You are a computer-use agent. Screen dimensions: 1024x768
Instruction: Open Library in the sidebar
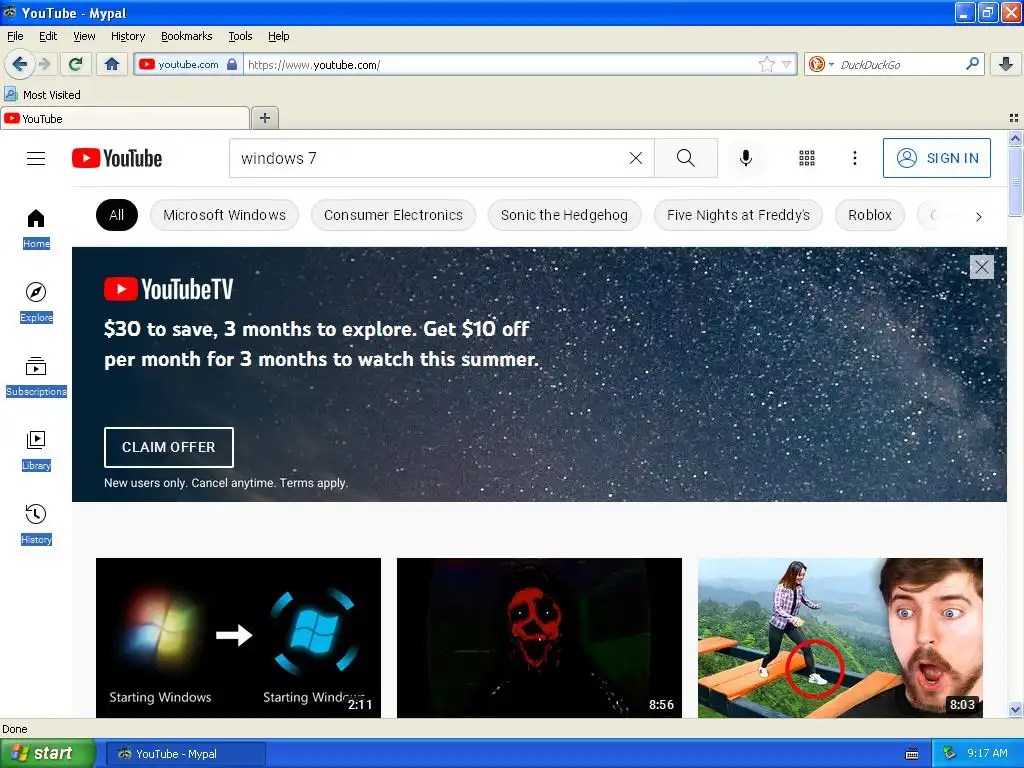pos(36,451)
